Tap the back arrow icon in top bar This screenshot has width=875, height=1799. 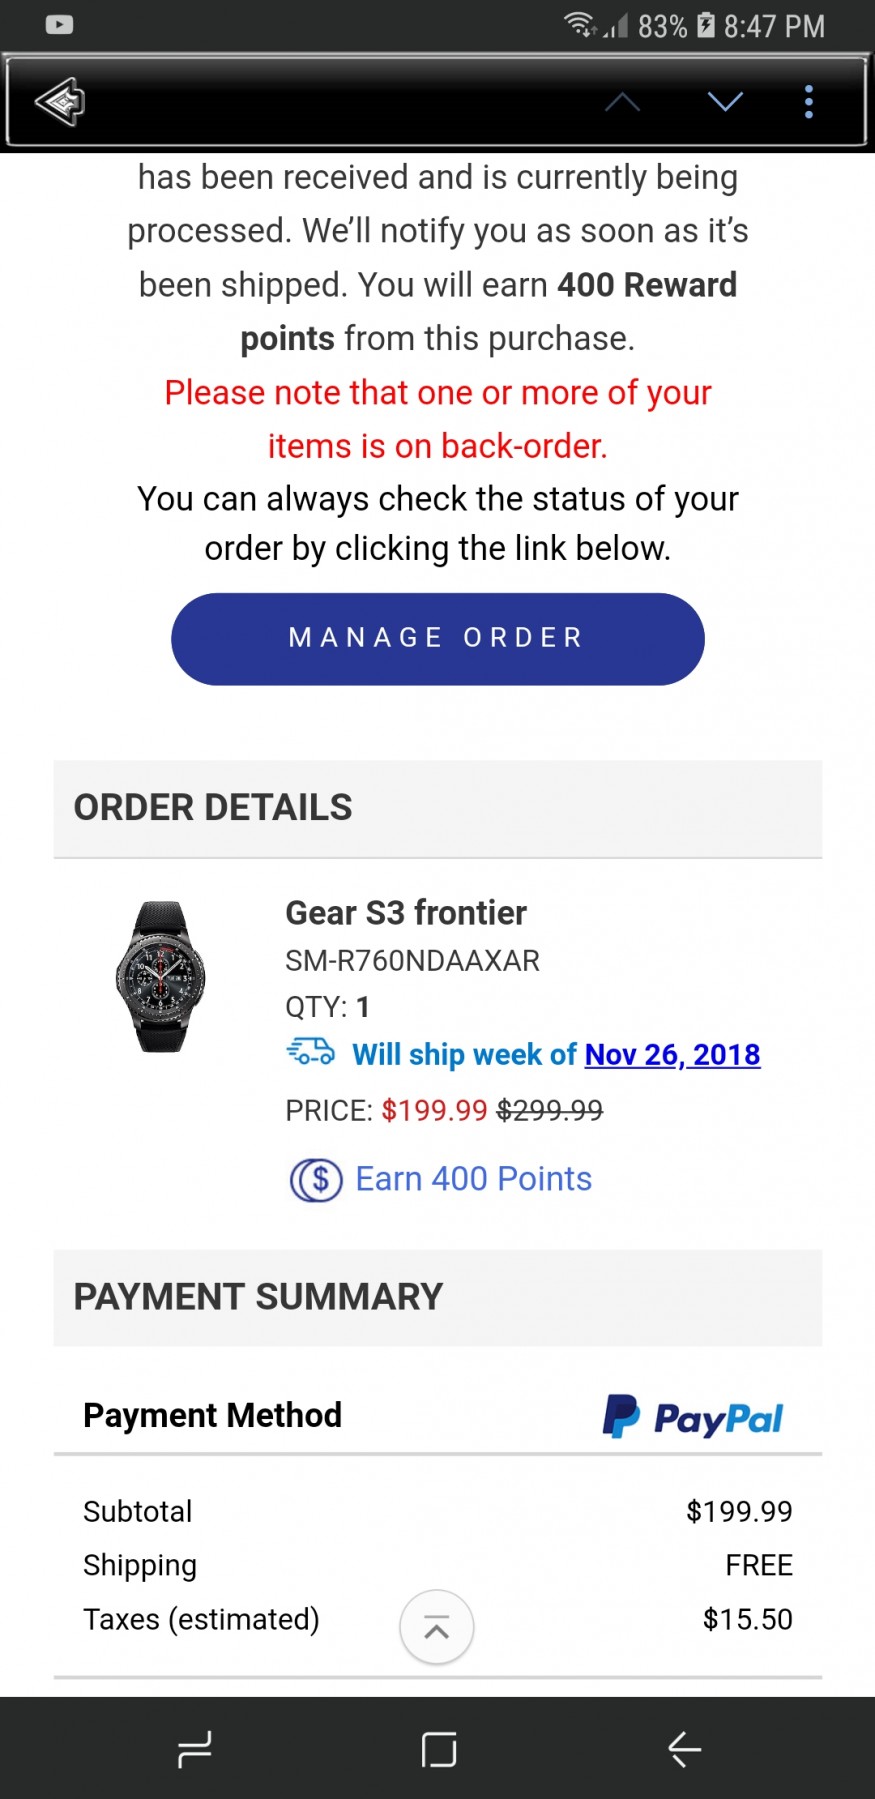pyautogui.click(x=60, y=101)
